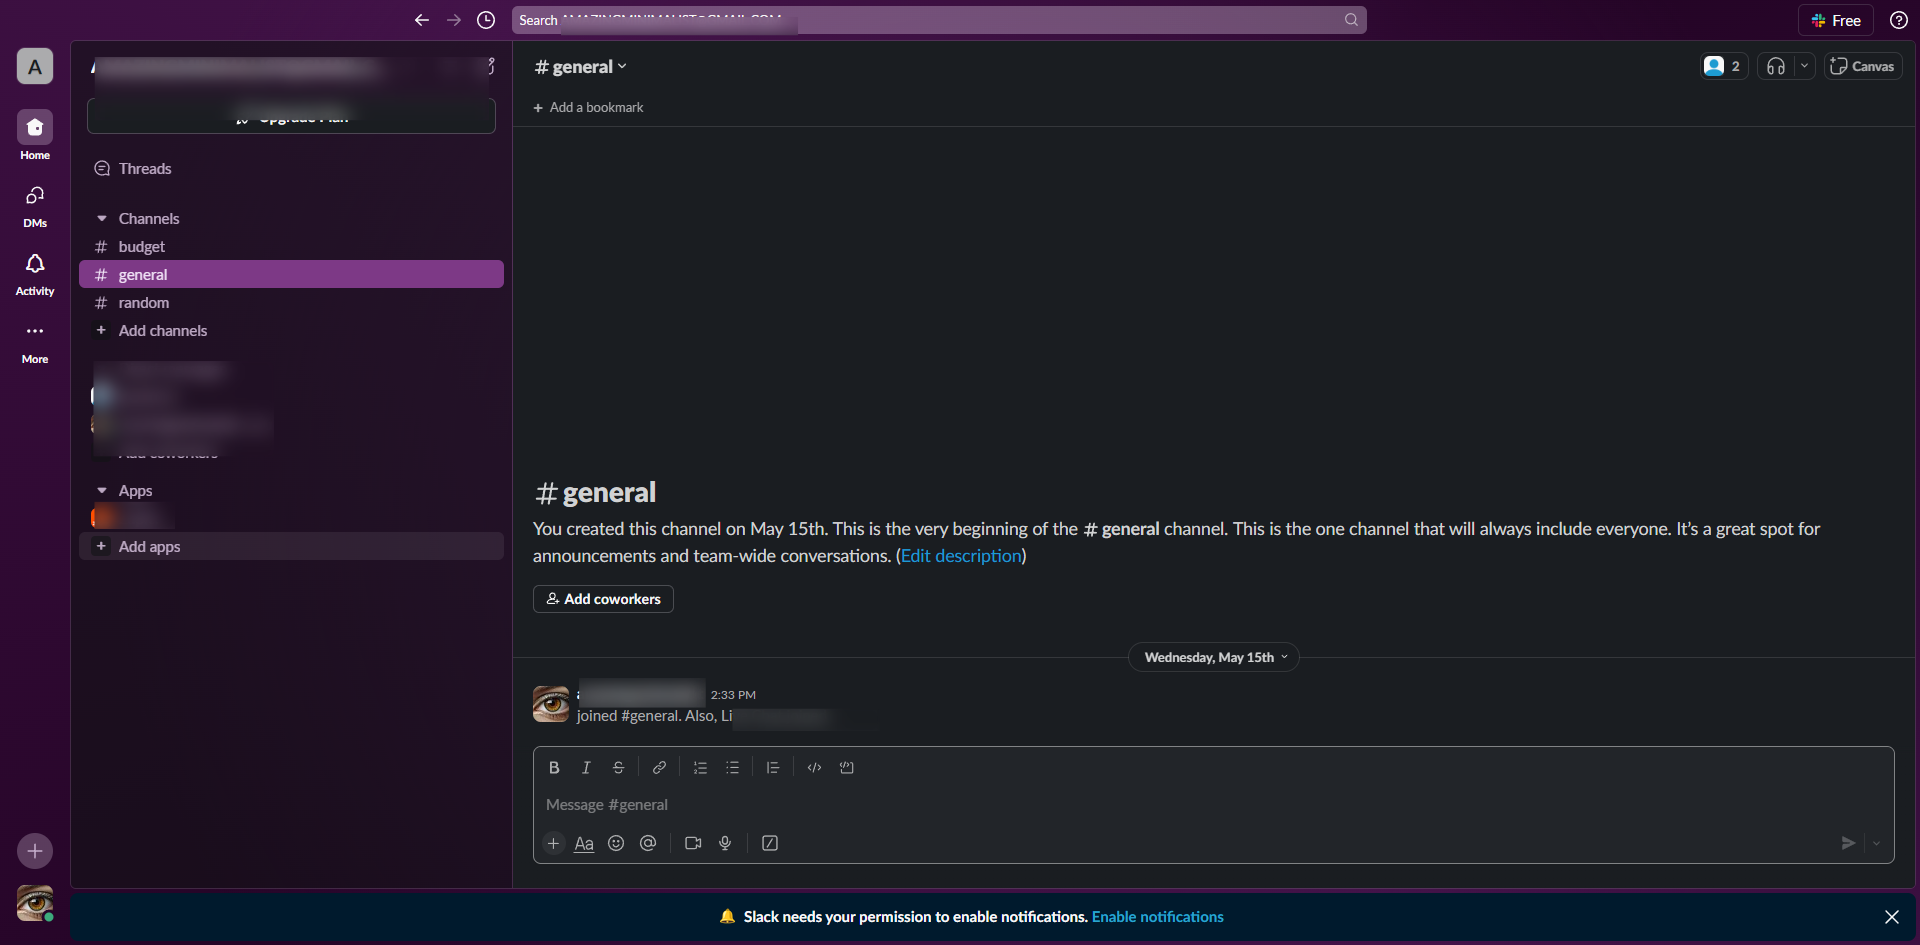The image size is (1920, 945).
Task: Collapse the Apps section
Action: [x=102, y=491]
